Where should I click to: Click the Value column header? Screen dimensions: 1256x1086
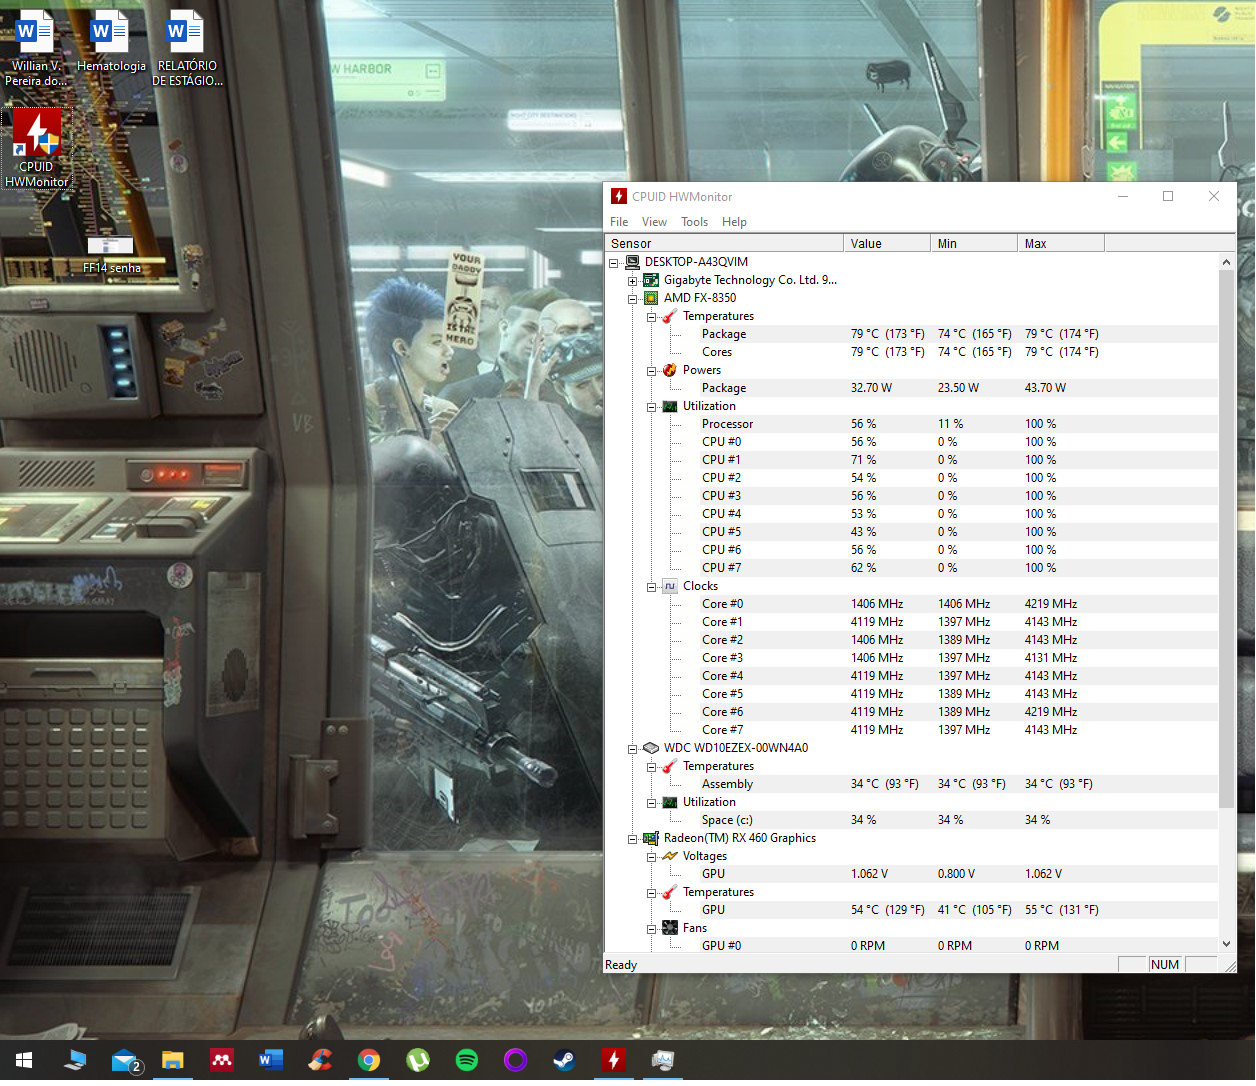coord(887,243)
